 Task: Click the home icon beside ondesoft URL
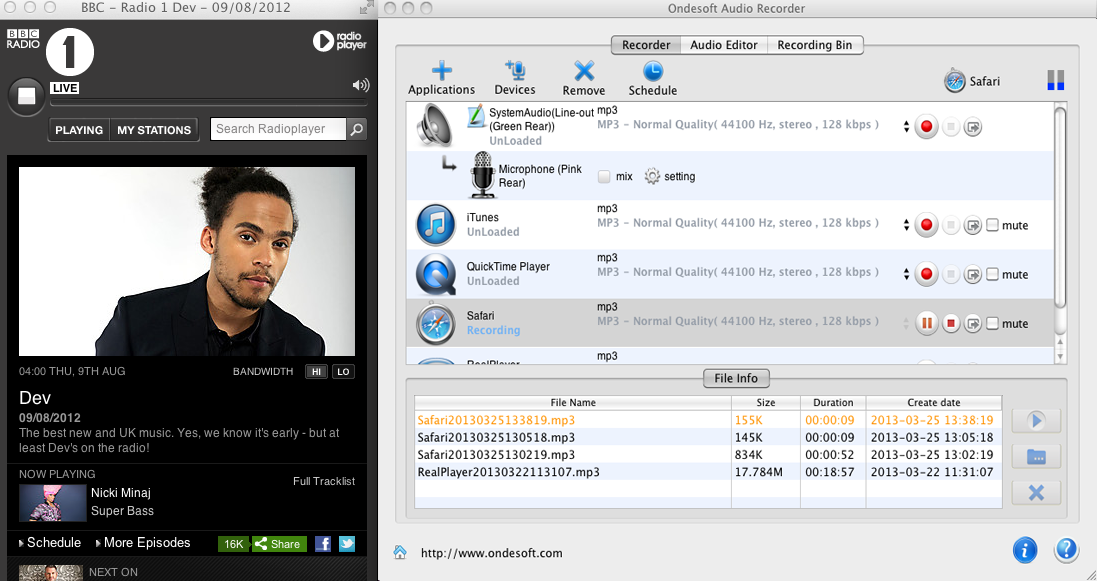400,552
